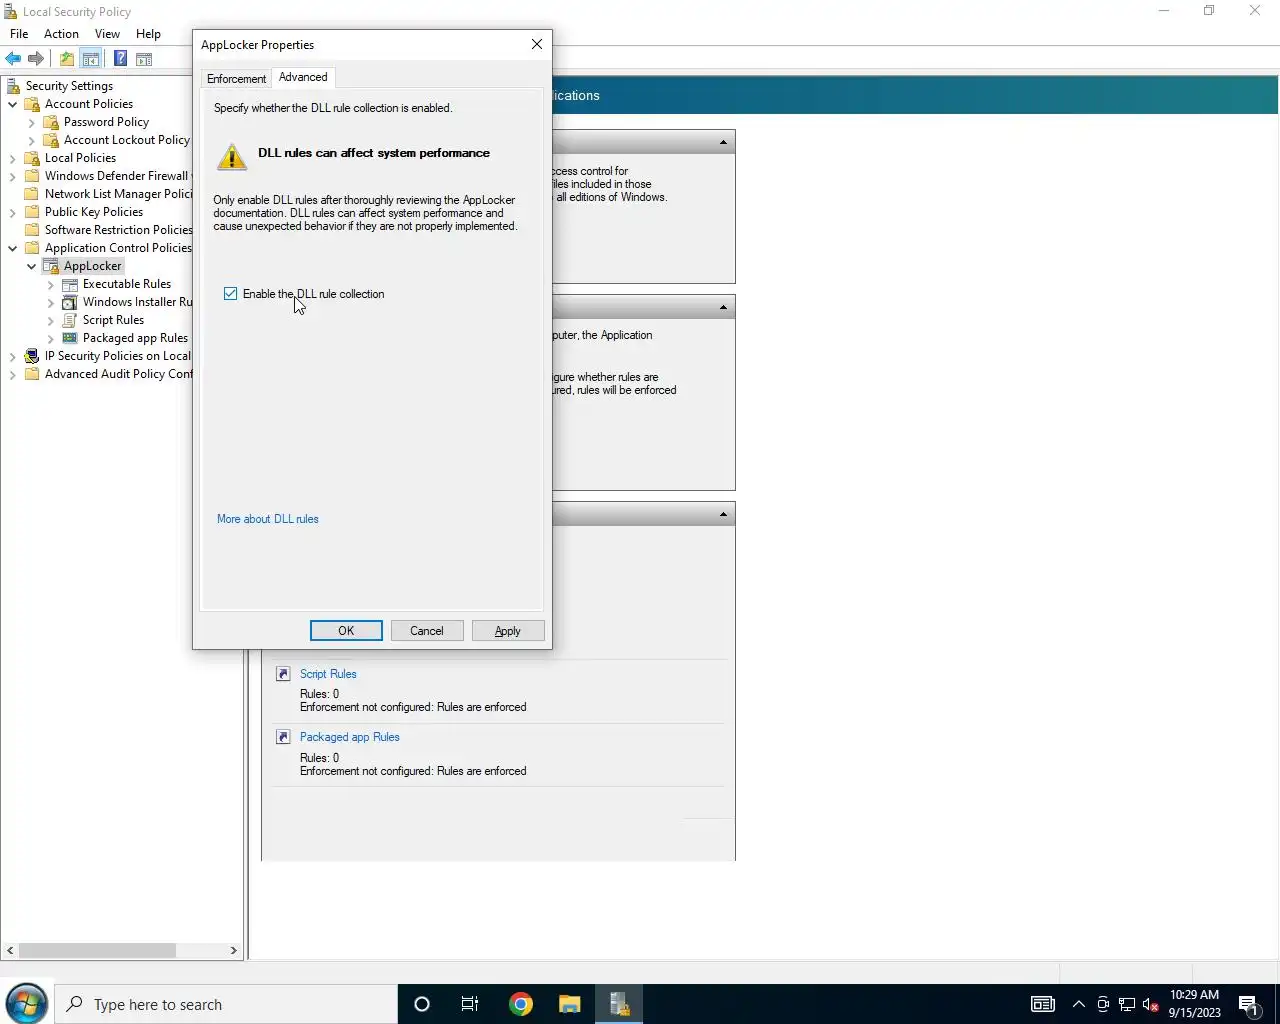This screenshot has height=1024, width=1280.
Task: Expand the Public Key Policies node
Action: pyautogui.click(x=13, y=212)
